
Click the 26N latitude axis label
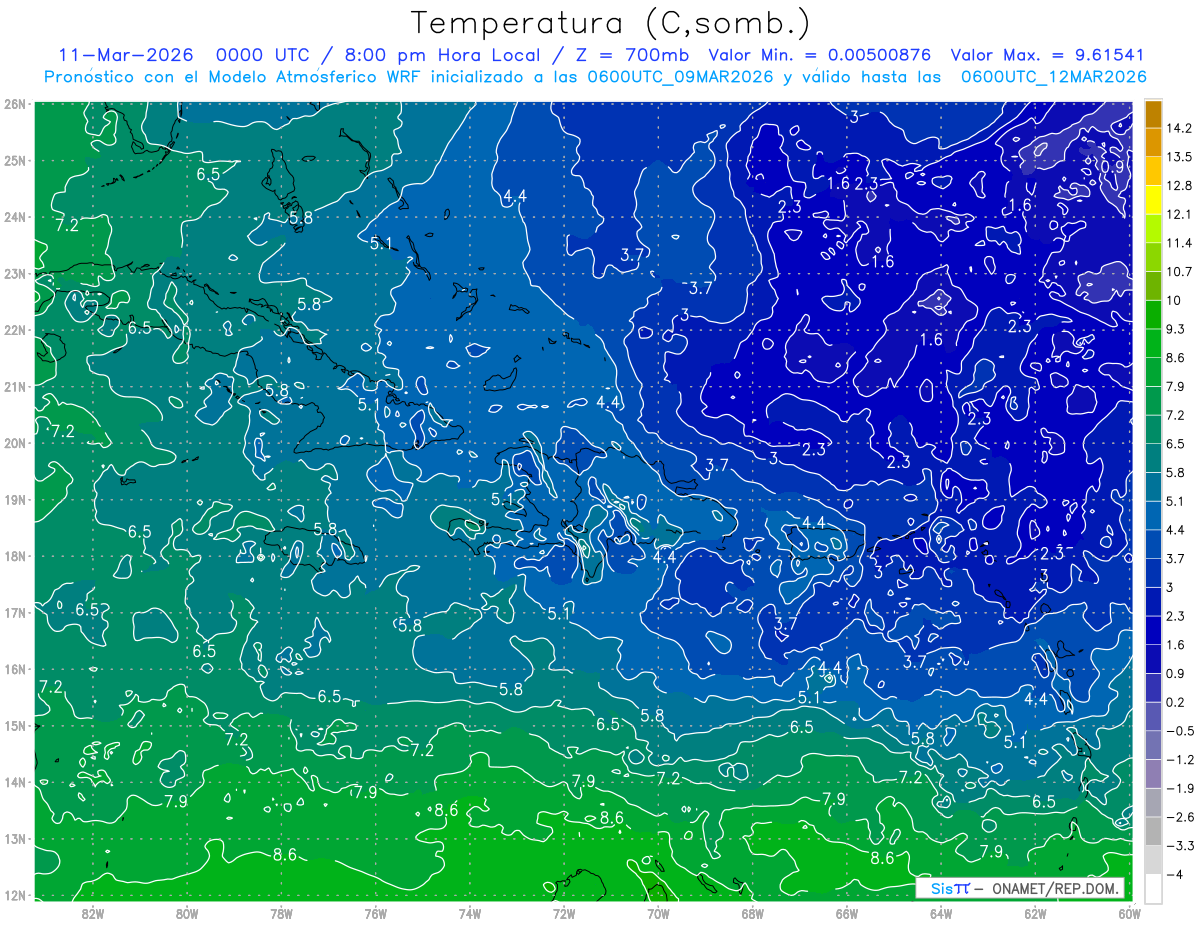click(x=14, y=104)
